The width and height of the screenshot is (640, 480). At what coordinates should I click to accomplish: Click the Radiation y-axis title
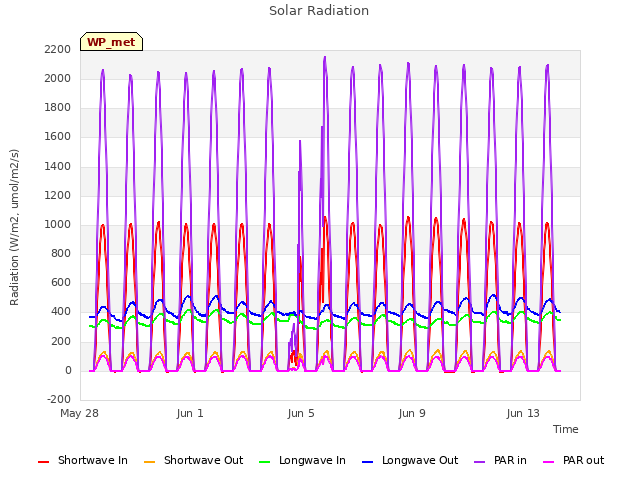[x=14, y=227]
